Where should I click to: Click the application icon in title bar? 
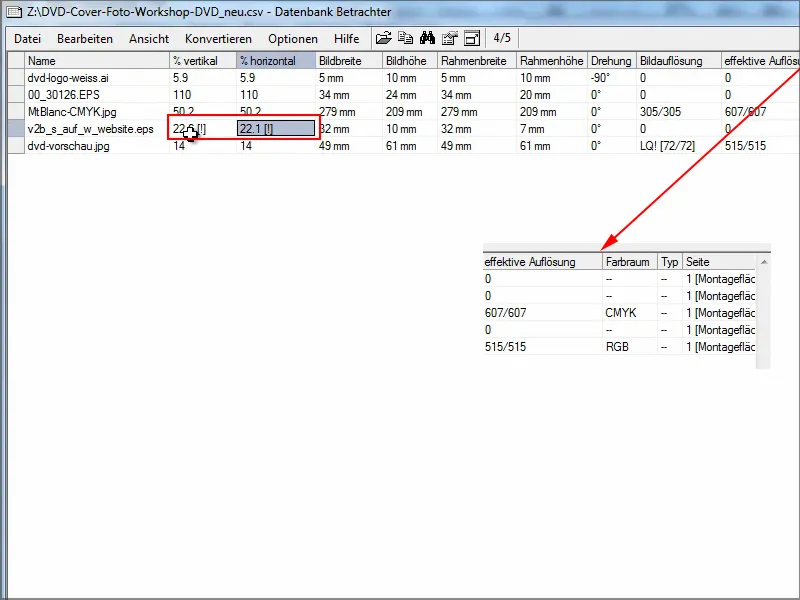point(14,12)
